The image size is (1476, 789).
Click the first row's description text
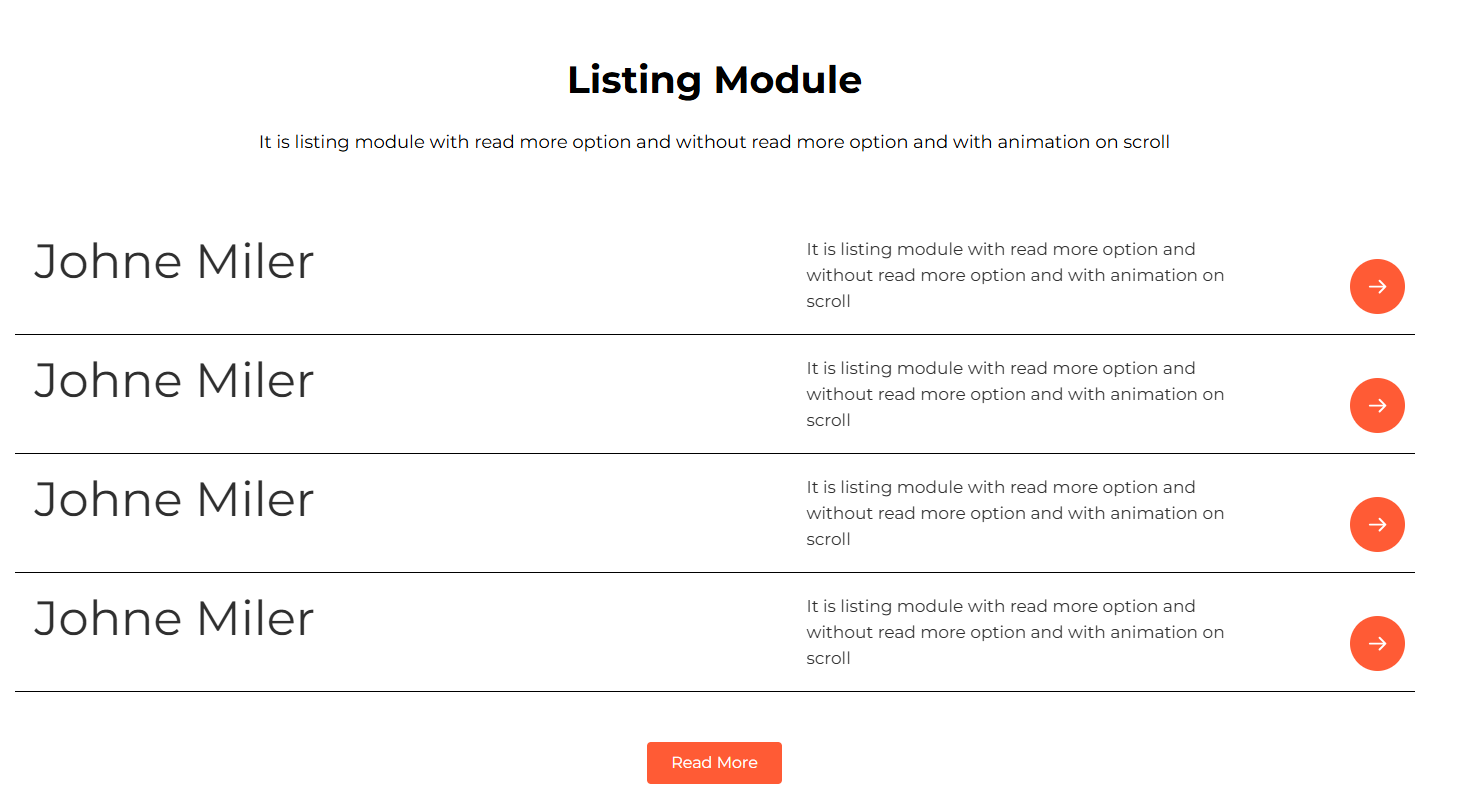1015,275
